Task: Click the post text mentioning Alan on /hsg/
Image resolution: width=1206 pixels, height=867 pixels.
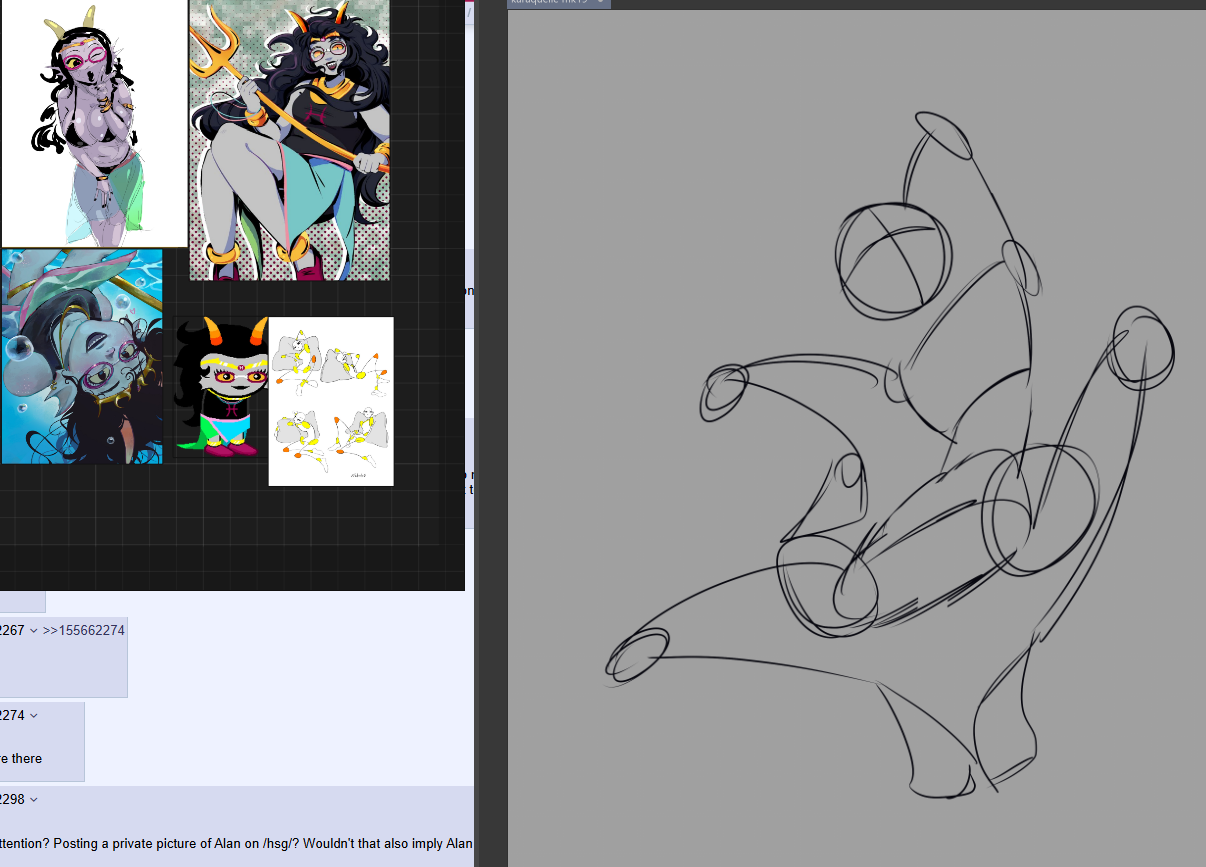Action: pyautogui.click(x=237, y=843)
